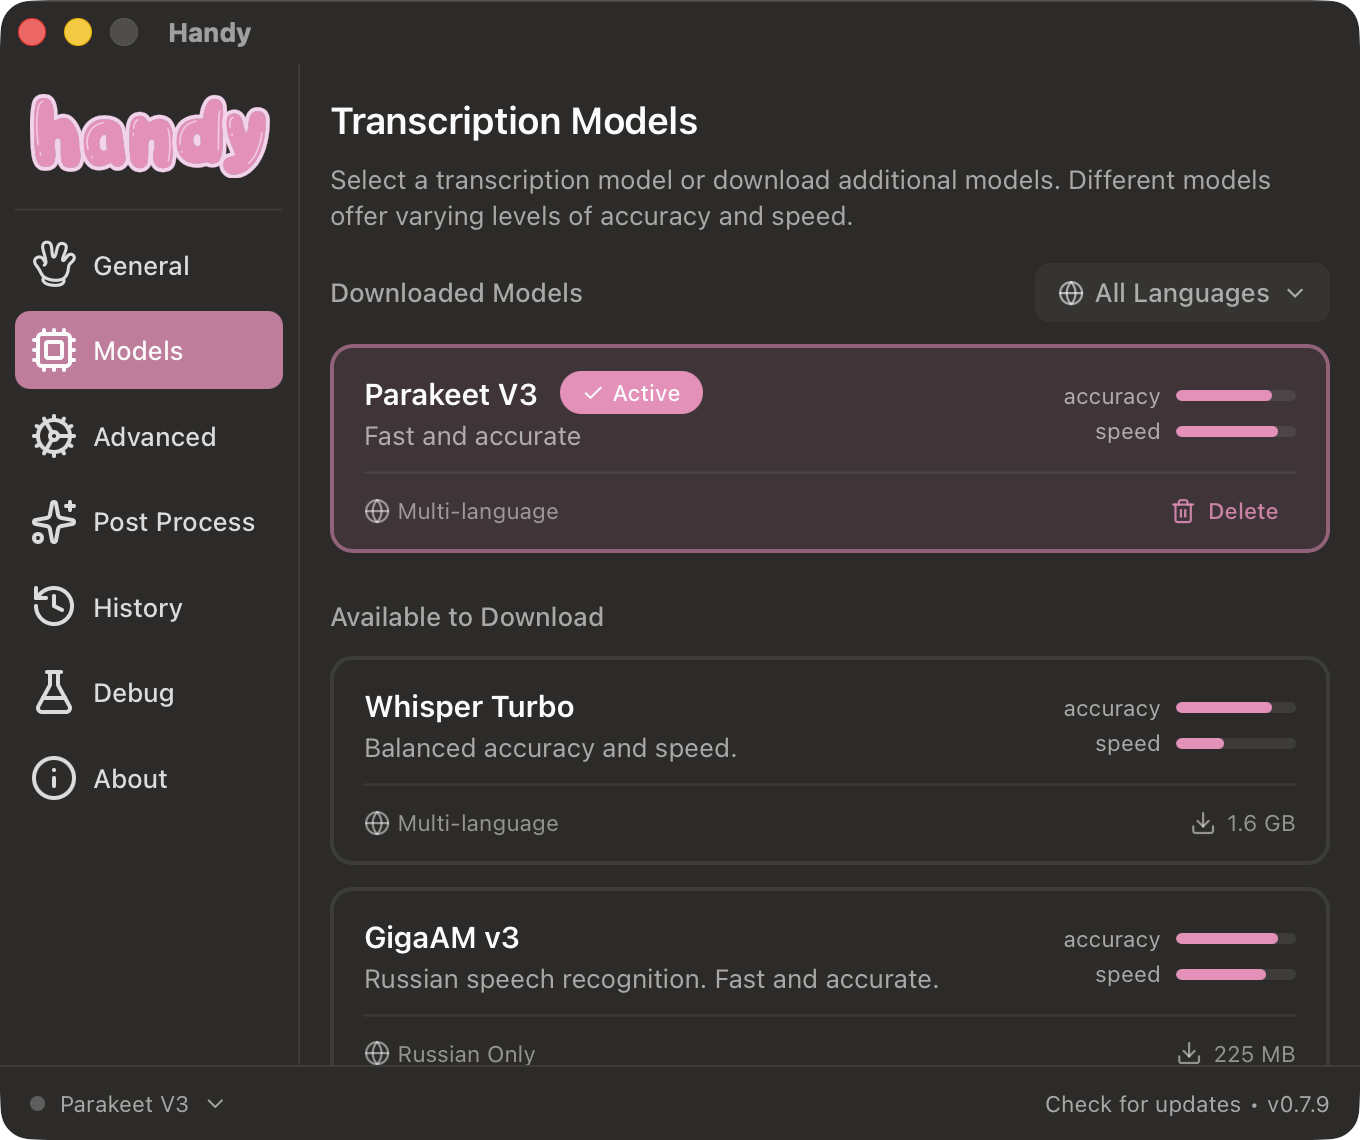Screen dimensions: 1360x1140
Task: Click the download icon beside 1.6 GB
Action: tap(1201, 823)
